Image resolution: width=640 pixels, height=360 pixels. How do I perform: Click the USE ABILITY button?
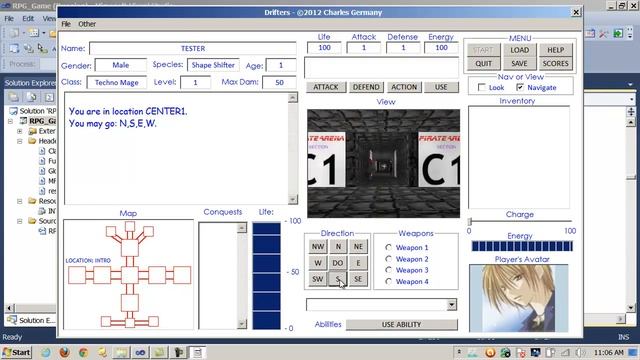coord(402,324)
